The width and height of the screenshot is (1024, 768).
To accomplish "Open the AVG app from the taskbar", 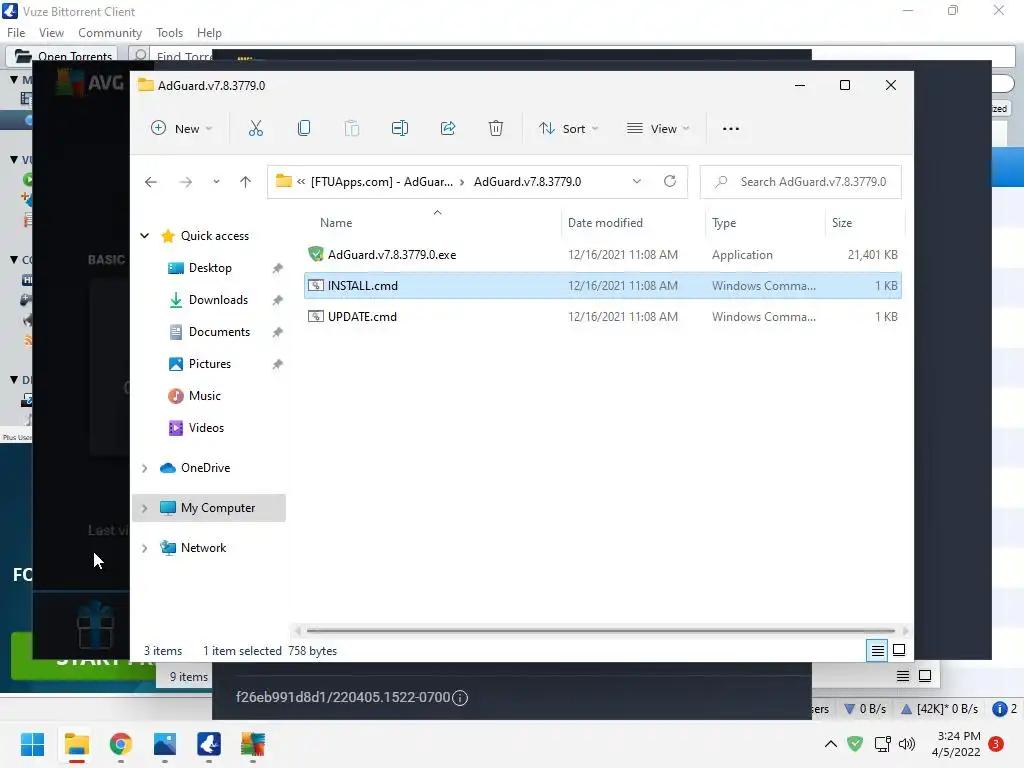I will coord(253,744).
